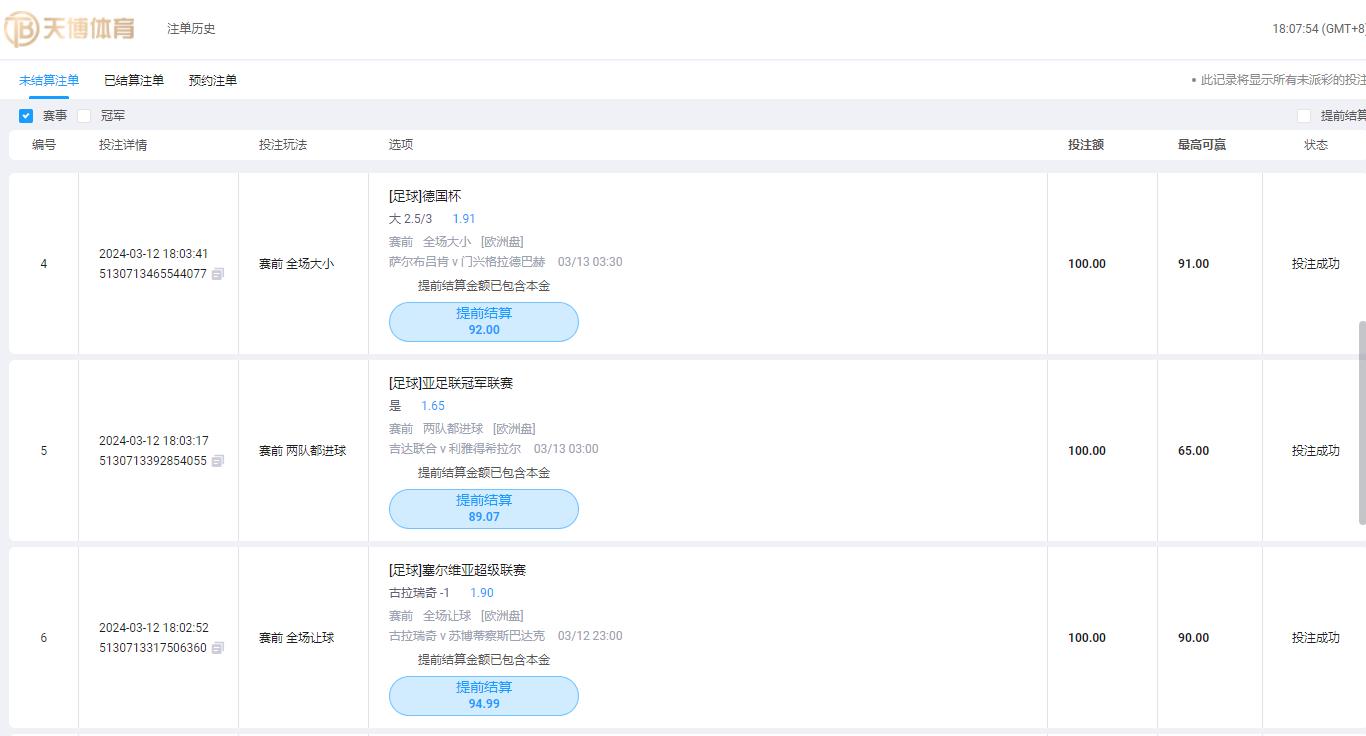Click the 投注成功 status in row 5
This screenshot has width=1366, height=736.
[x=1316, y=451]
